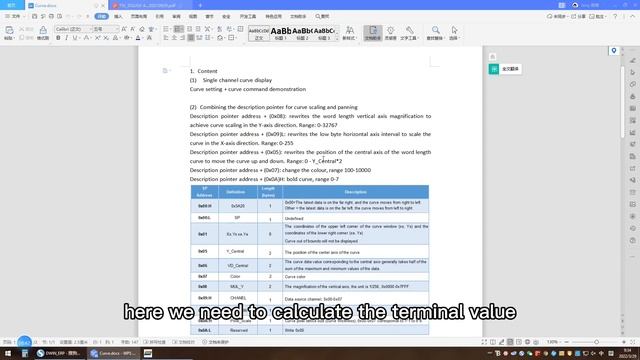Select the 正文 body text style

pyautogui.click(x=259, y=33)
